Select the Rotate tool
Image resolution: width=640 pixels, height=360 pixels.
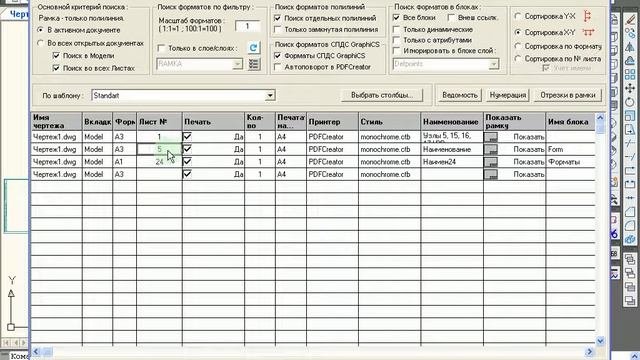(x=630, y=102)
